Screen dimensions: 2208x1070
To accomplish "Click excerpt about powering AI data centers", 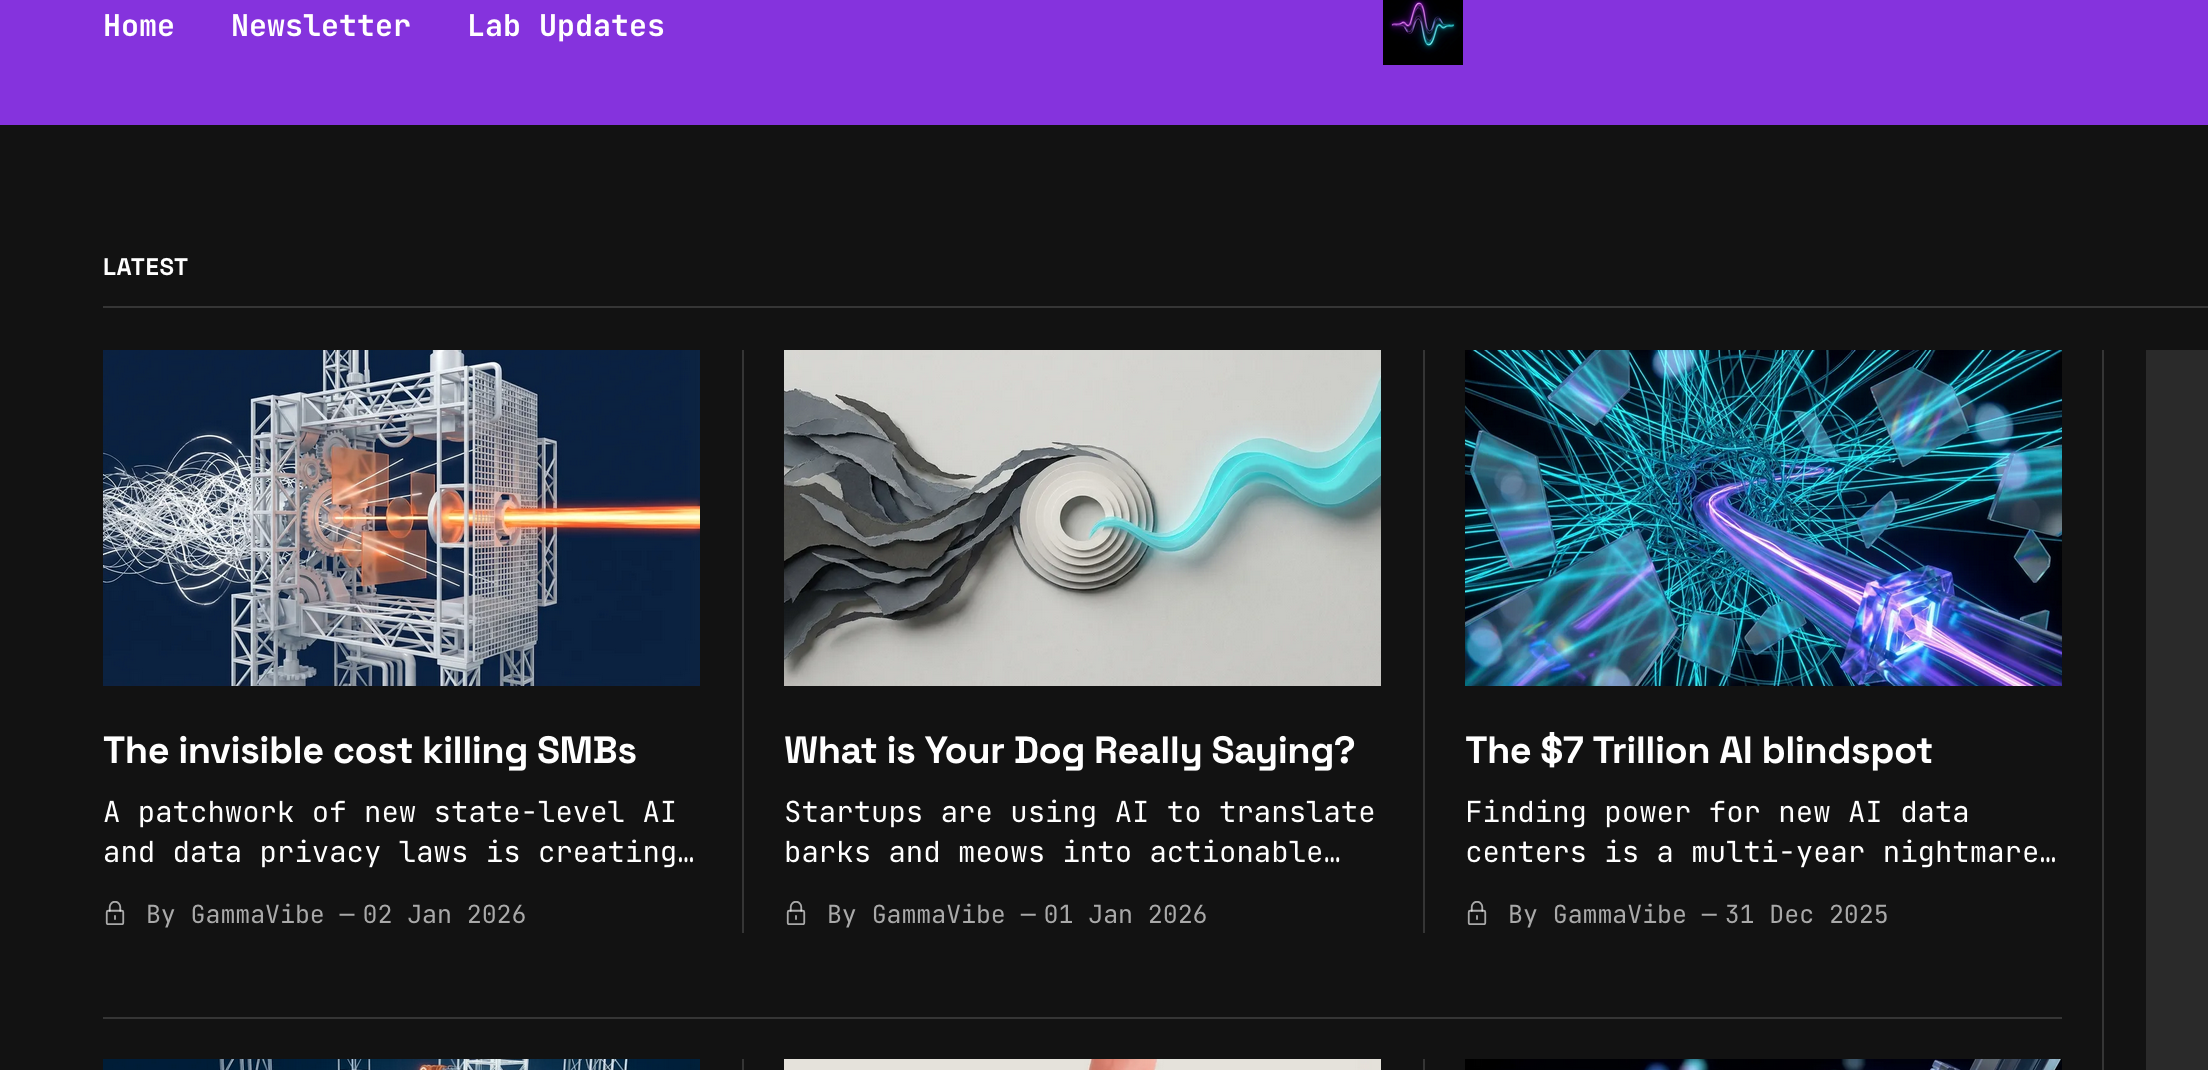I will (1760, 832).
